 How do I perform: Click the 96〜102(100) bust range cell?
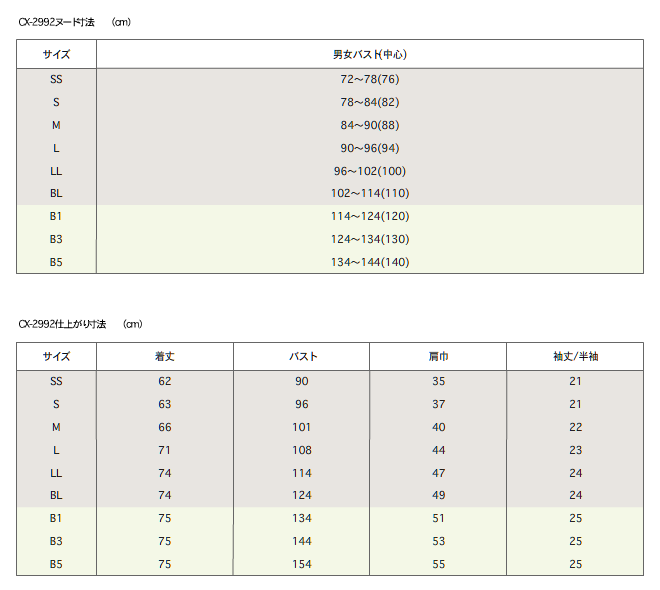[369, 171]
